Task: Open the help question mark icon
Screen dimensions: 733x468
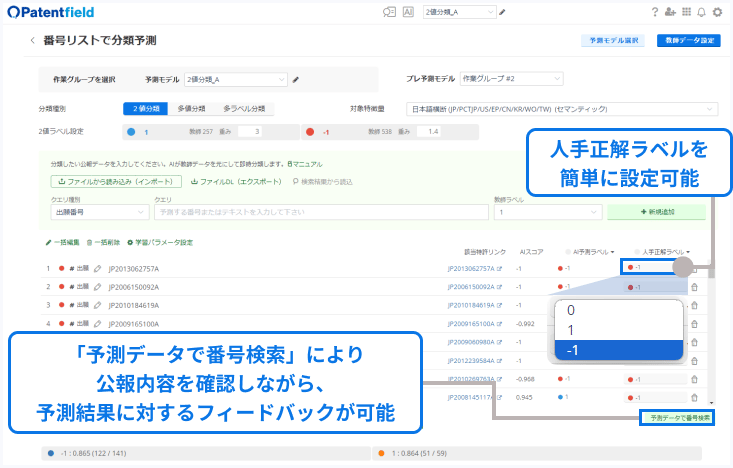Action: coord(655,12)
